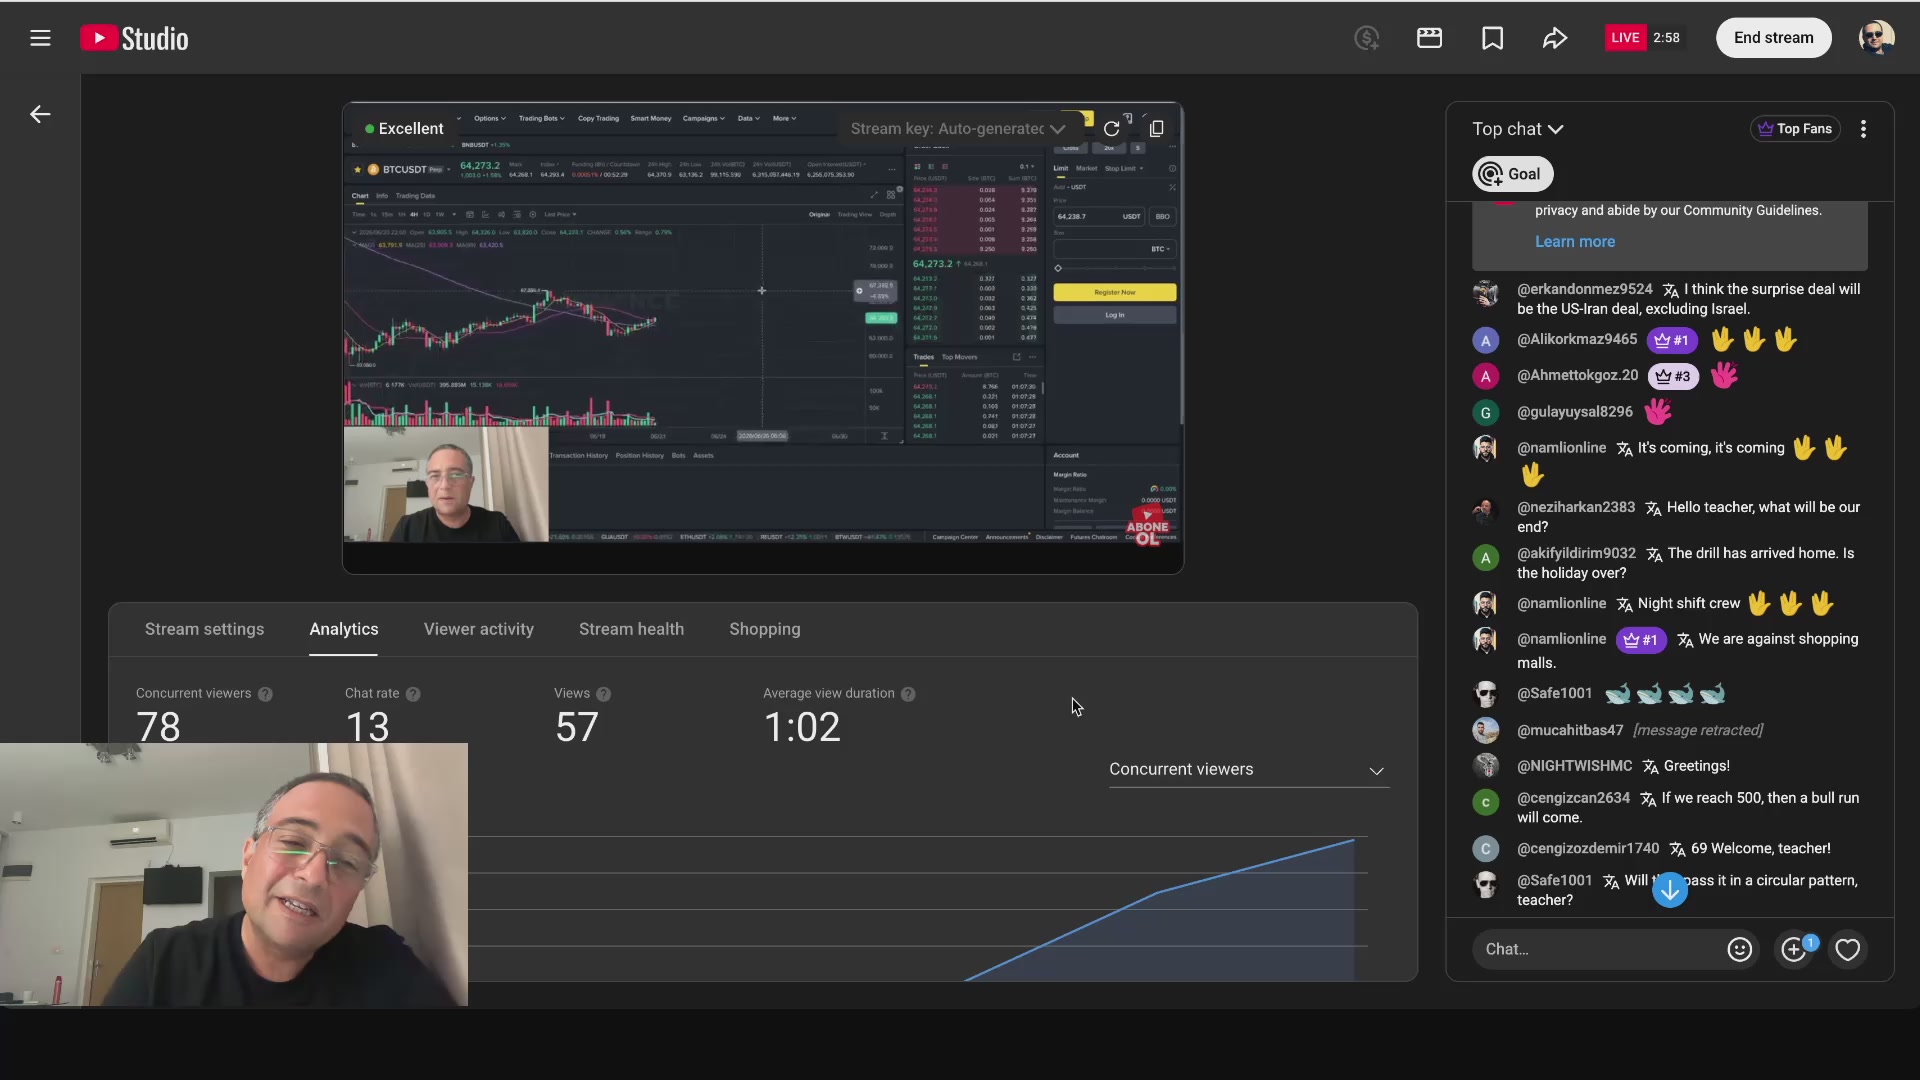
Task: Click the LIVE indicator badge
Action: click(1625, 38)
